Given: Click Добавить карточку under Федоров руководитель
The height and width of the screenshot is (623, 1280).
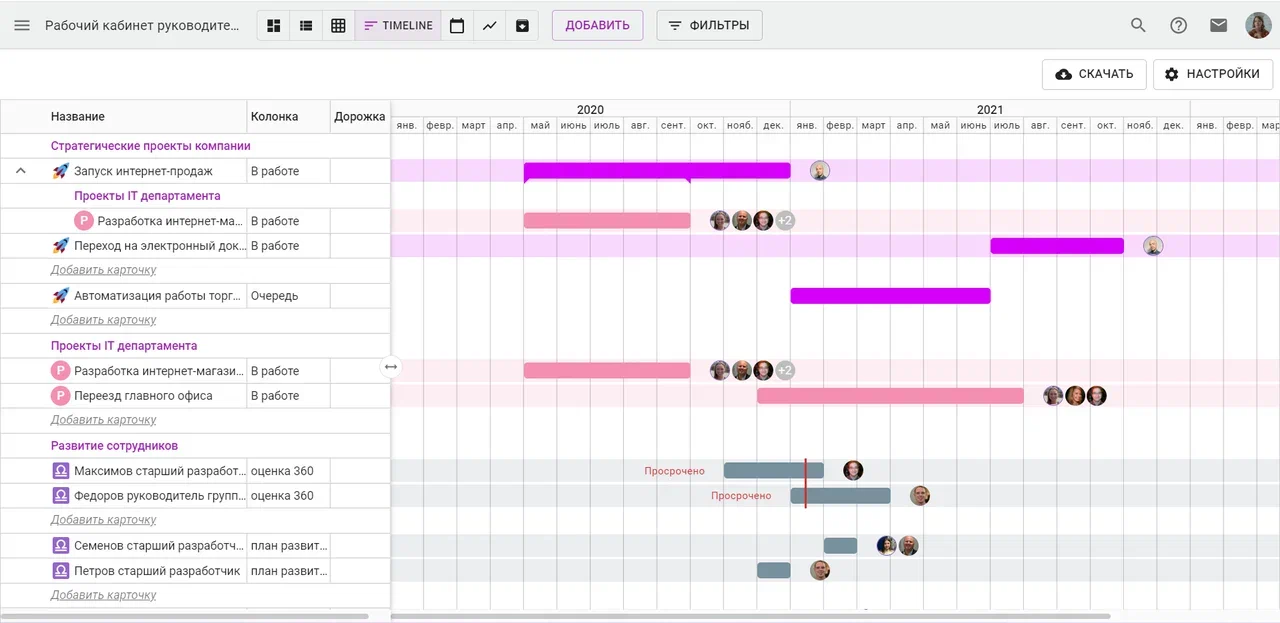Looking at the screenshot, I should (104, 520).
